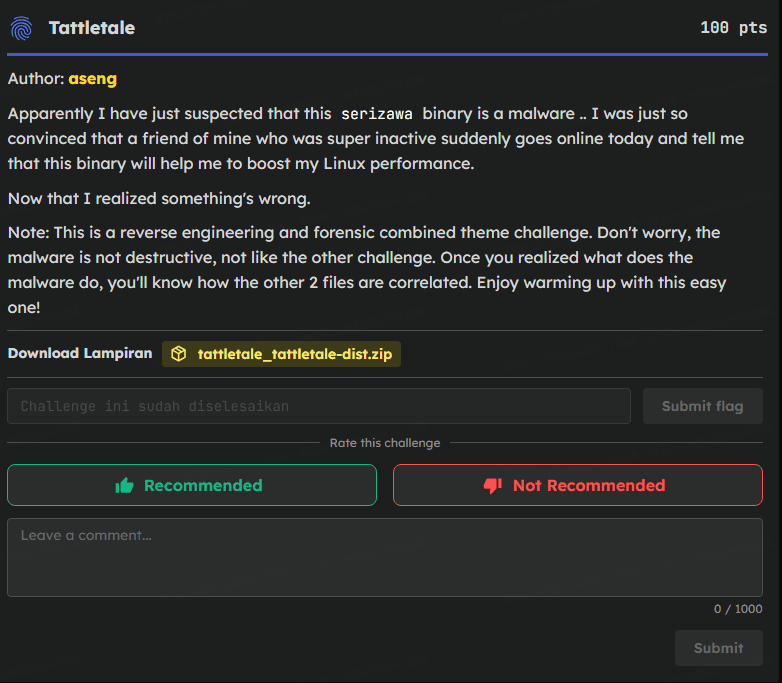Click into the Leave a comment box

pyautogui.click(x=385, y=557)
